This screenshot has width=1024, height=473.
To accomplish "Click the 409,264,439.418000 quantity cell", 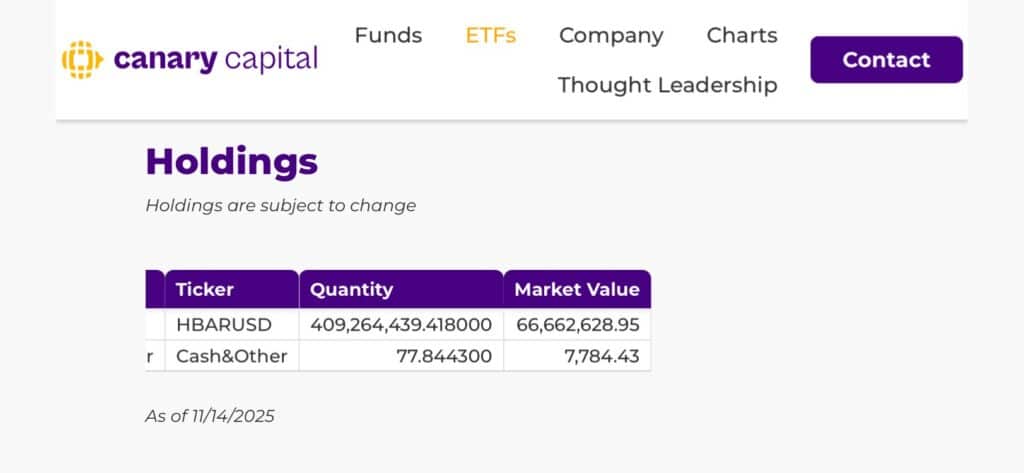I will tap(401, 324).
